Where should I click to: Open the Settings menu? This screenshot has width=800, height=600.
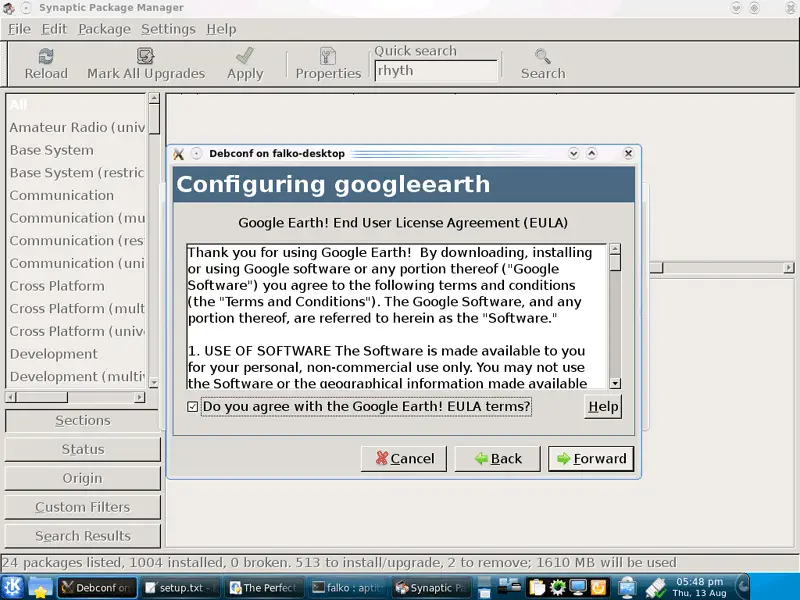168,29
